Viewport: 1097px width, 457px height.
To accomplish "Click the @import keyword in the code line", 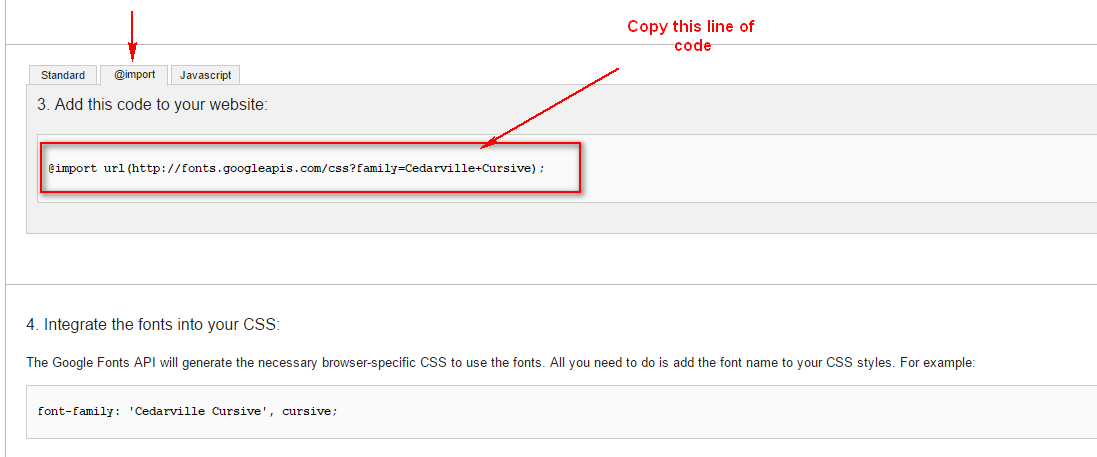I will [x=72, y=168].
